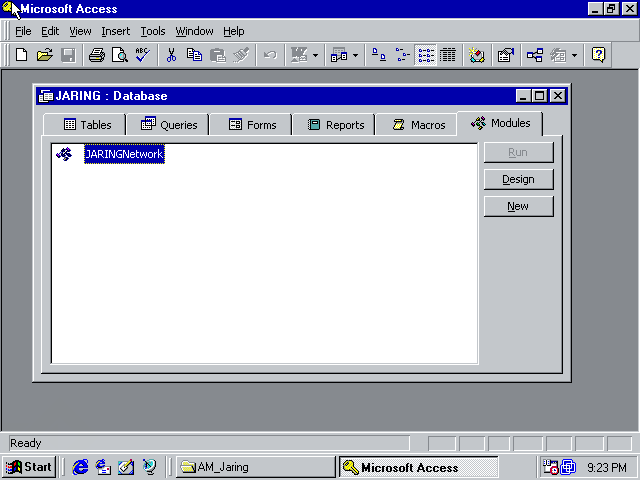Switch to Details view icon
This screenshot has height=480, width=640.
coord(448,55)
